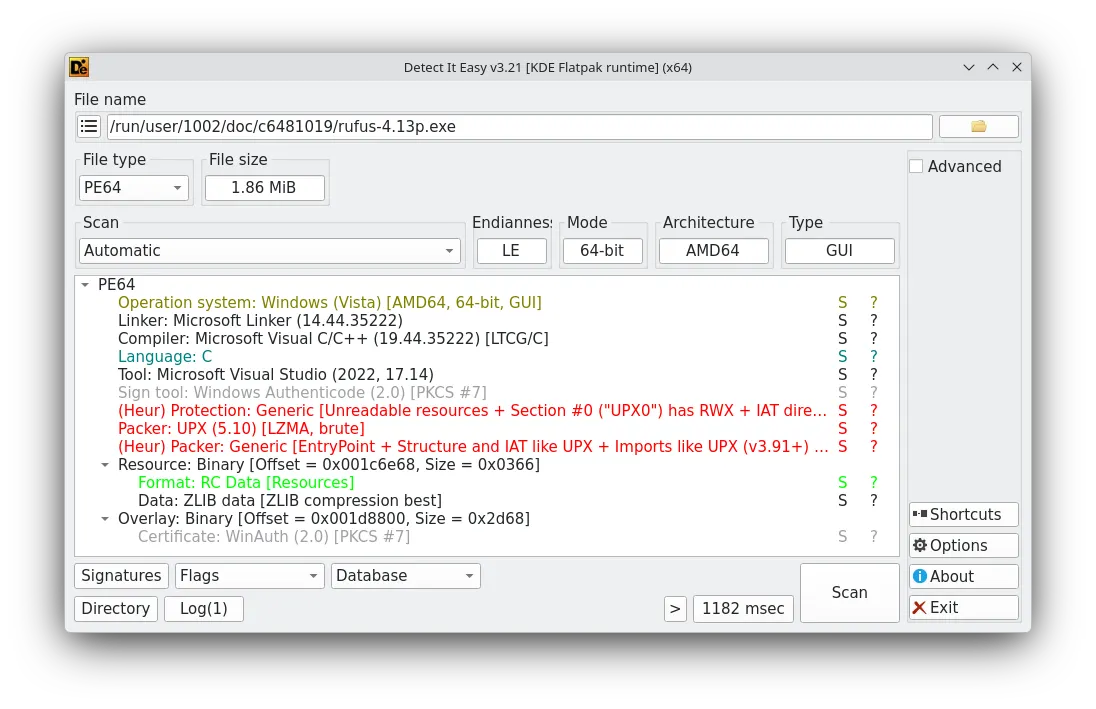1096x709 pixels.
Task: Start a scan with the Scan button
Action: pos(849,592)
